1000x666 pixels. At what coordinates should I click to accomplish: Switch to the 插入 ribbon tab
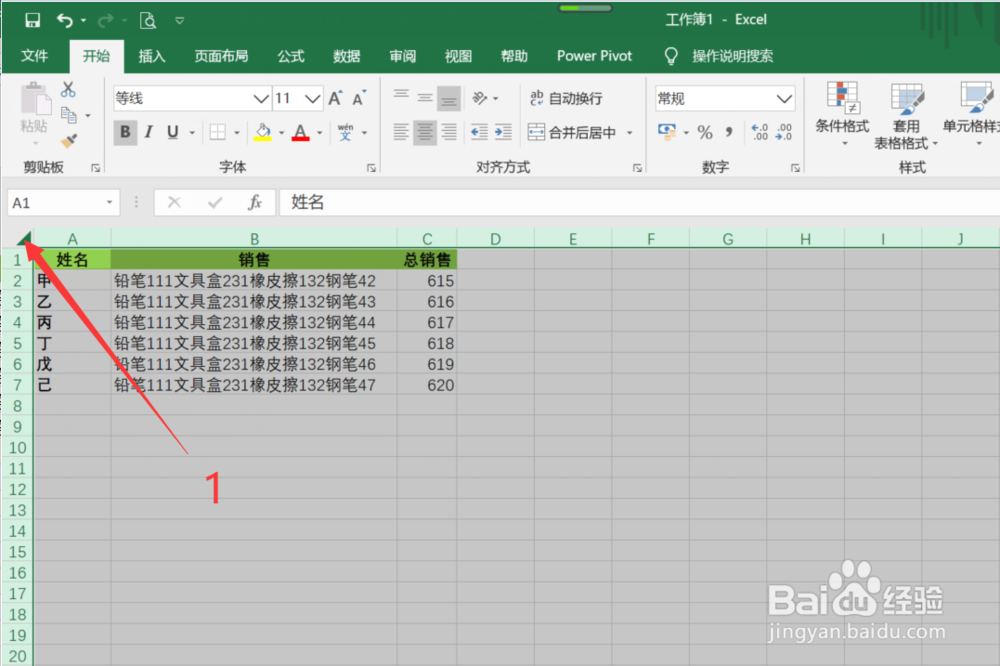[x=152, y=57]
